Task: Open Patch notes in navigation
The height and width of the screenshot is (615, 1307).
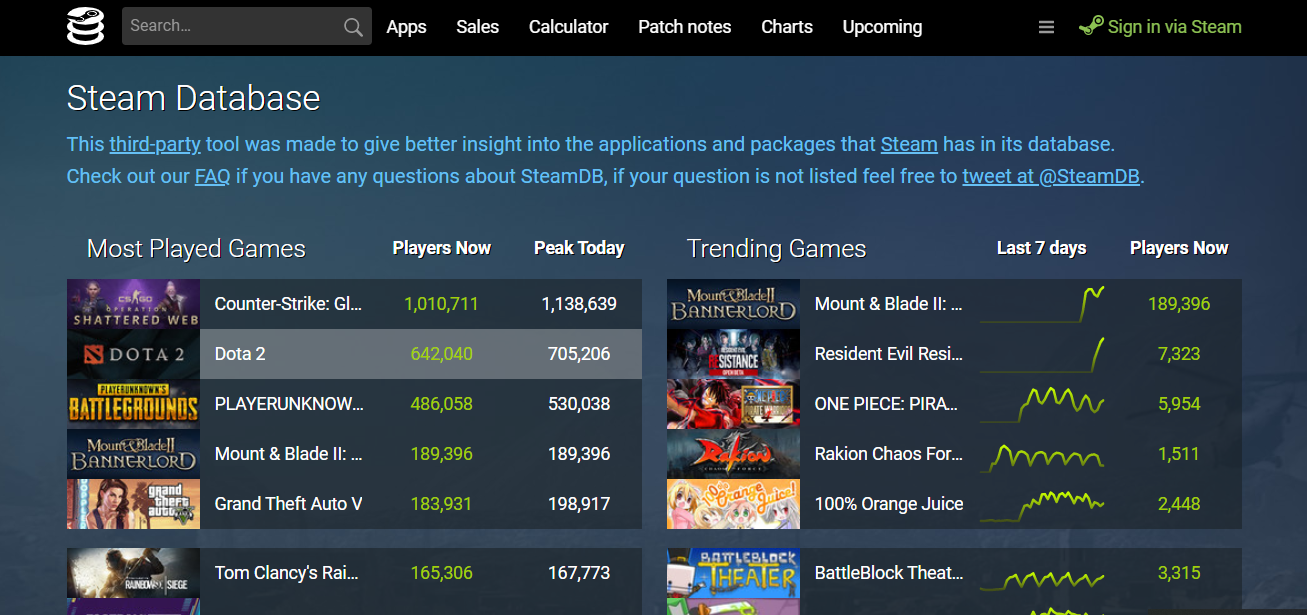Action: click(684, 27)
